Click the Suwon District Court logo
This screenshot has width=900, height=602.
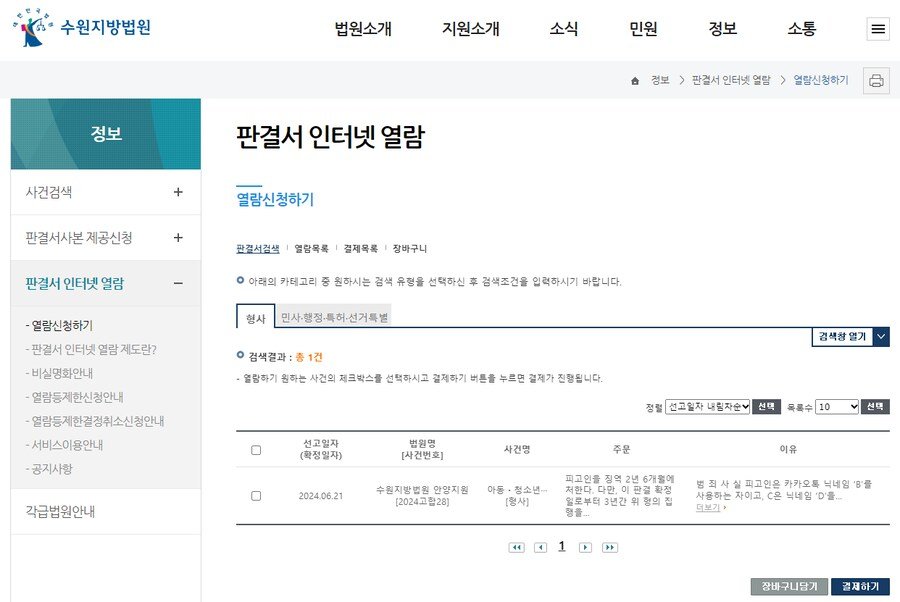click(x=82, y=28)
